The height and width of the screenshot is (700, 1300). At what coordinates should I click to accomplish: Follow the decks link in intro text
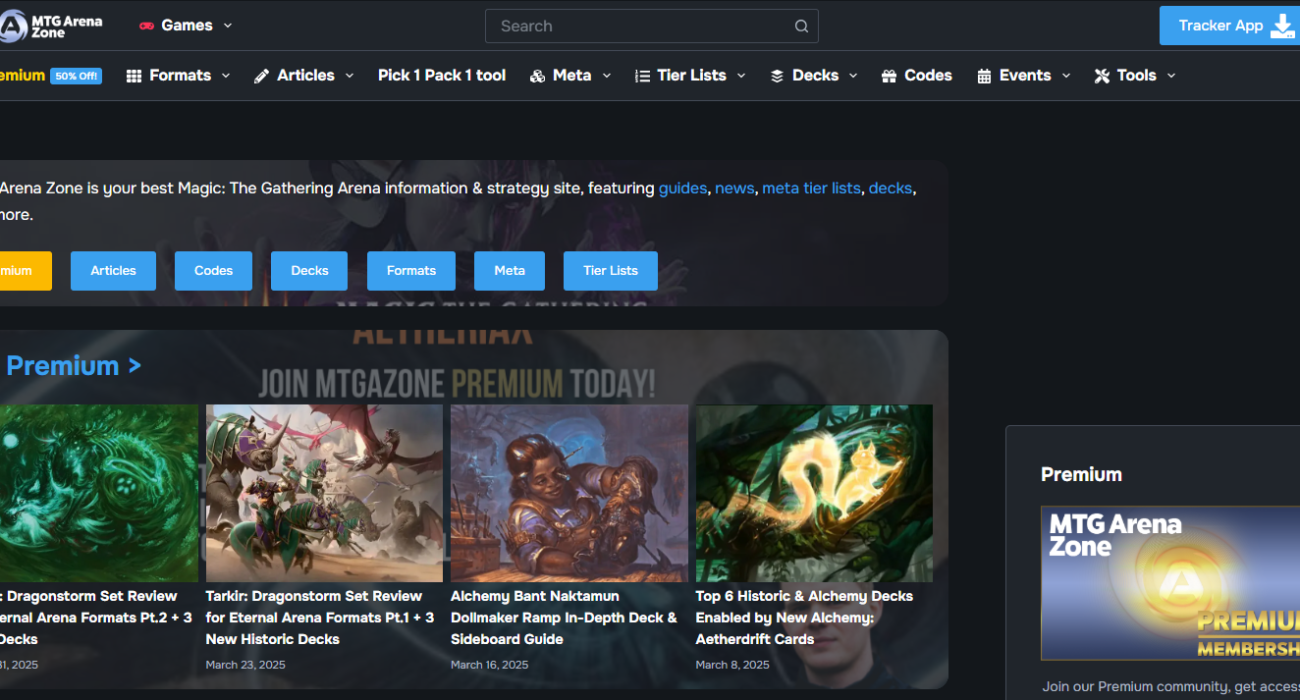tap(890, 188)
